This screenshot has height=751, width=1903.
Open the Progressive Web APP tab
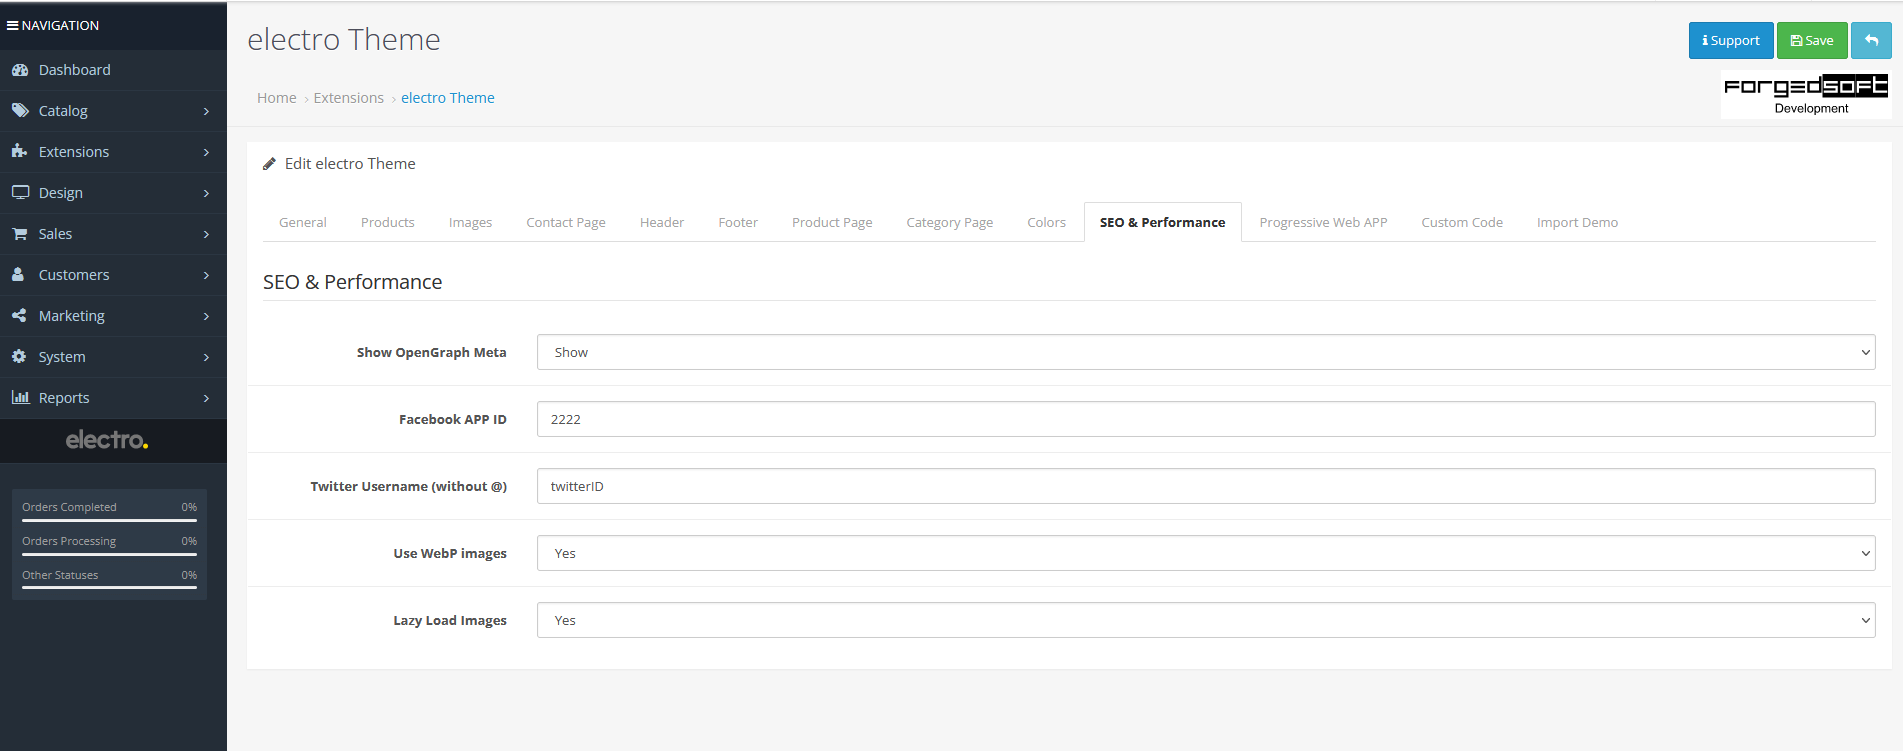[x=1323, y=222]
